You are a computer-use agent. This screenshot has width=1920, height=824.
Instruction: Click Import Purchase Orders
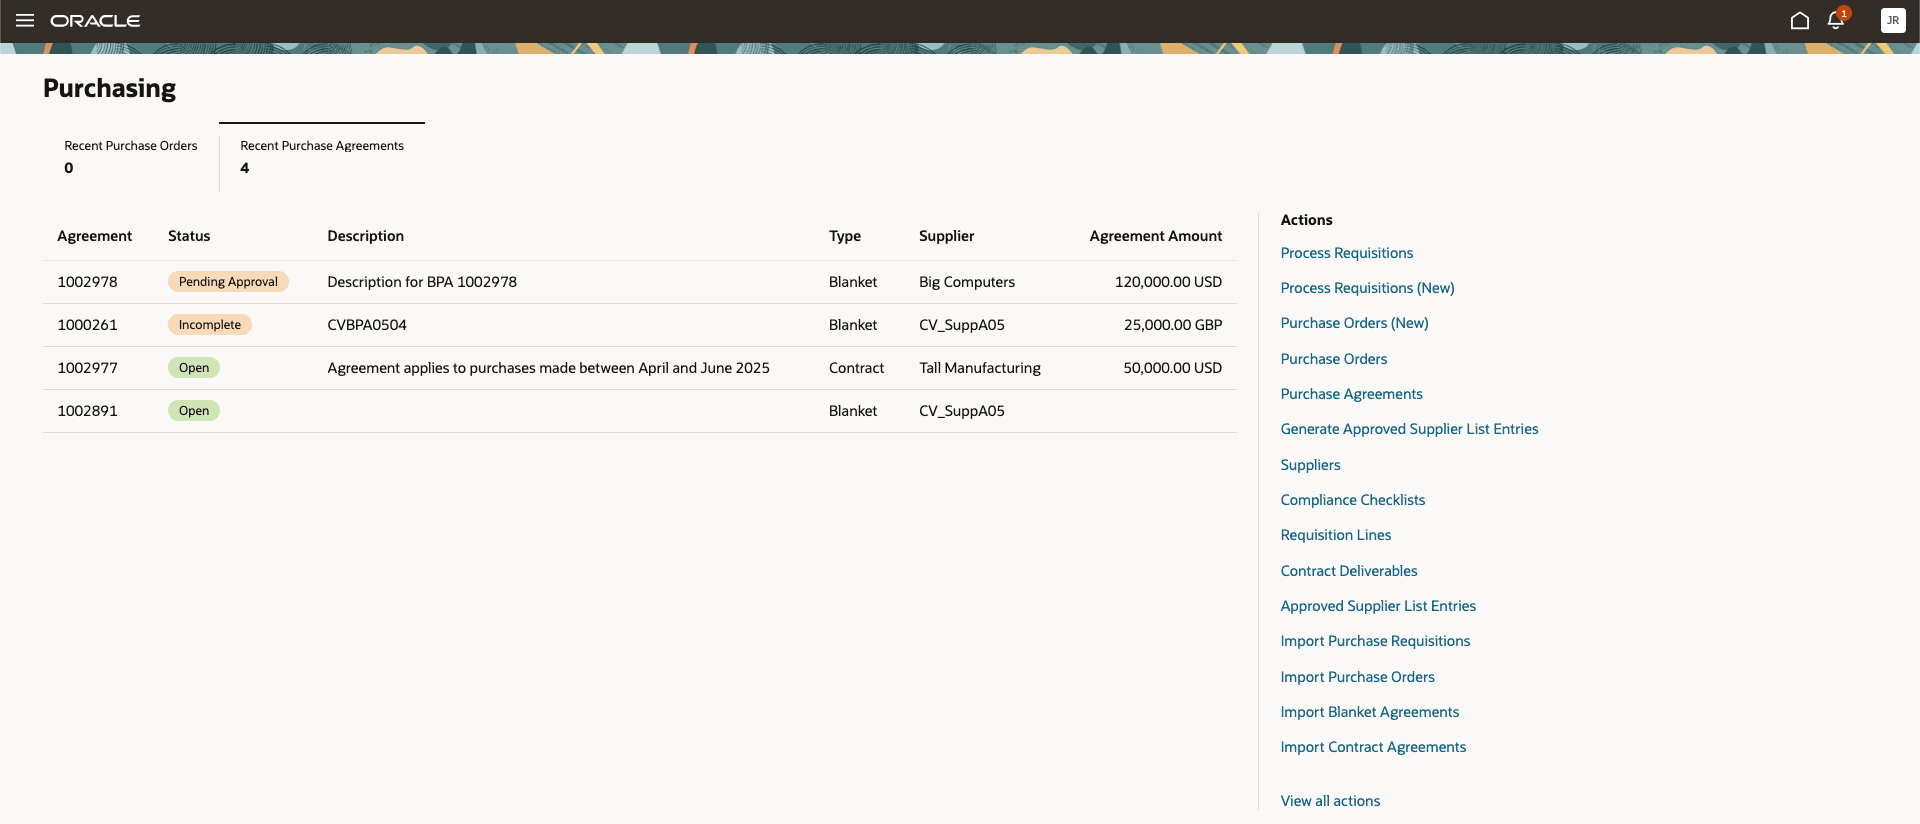pyautogui.click(x=1357, y=677)
